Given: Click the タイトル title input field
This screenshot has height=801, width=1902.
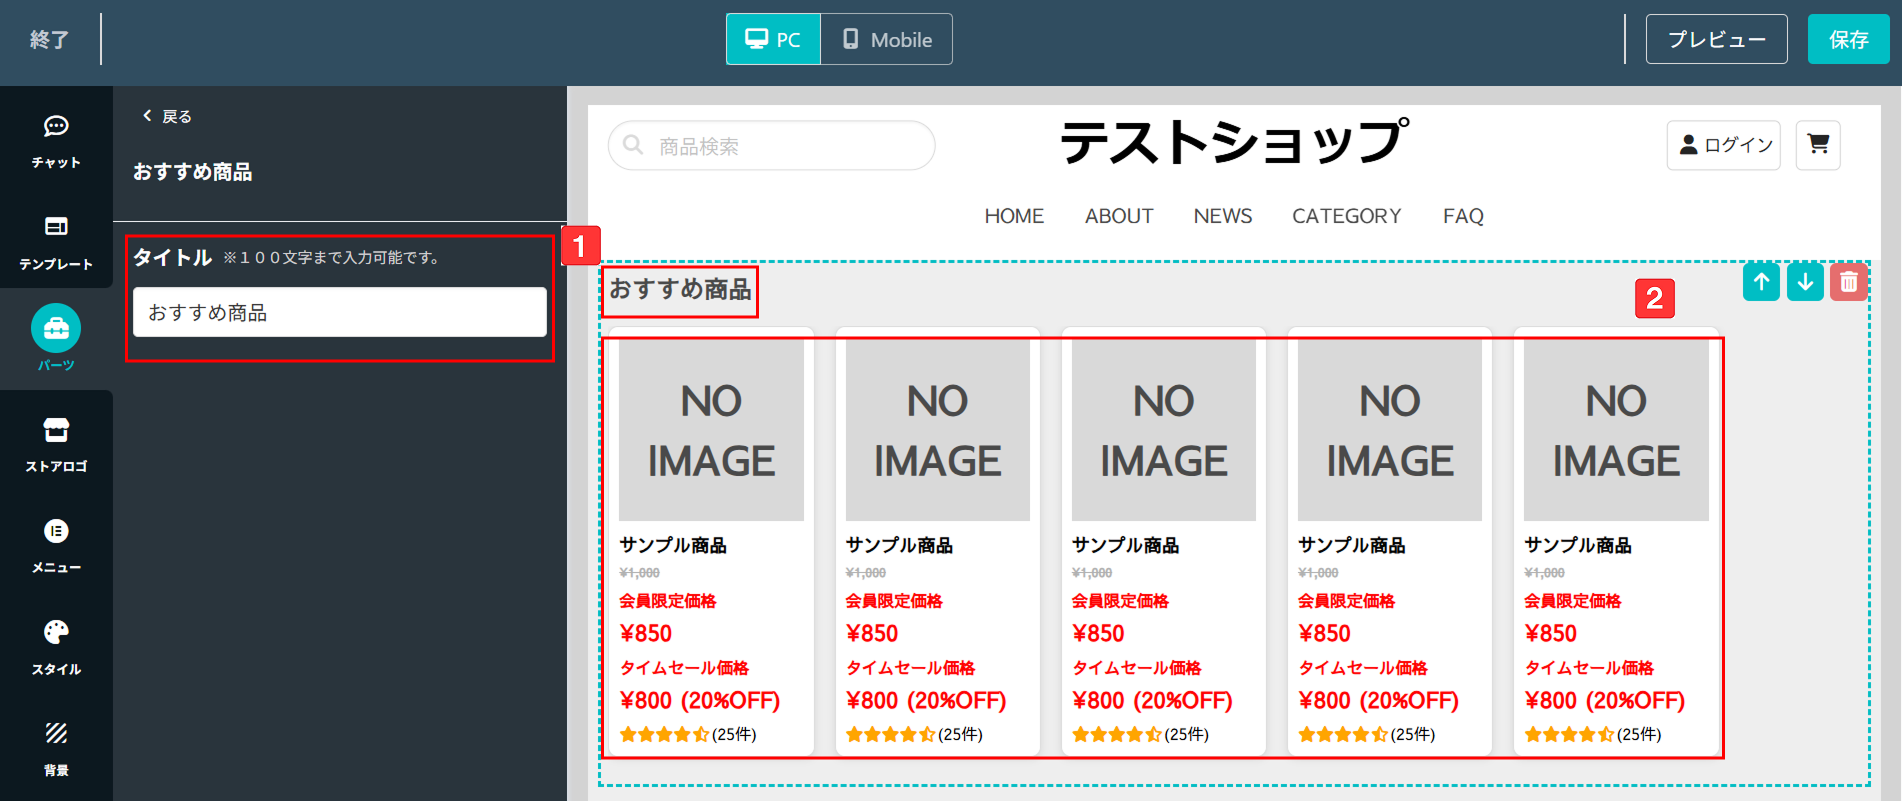Looking at the screenshot, I should click(x=339, y=312).
